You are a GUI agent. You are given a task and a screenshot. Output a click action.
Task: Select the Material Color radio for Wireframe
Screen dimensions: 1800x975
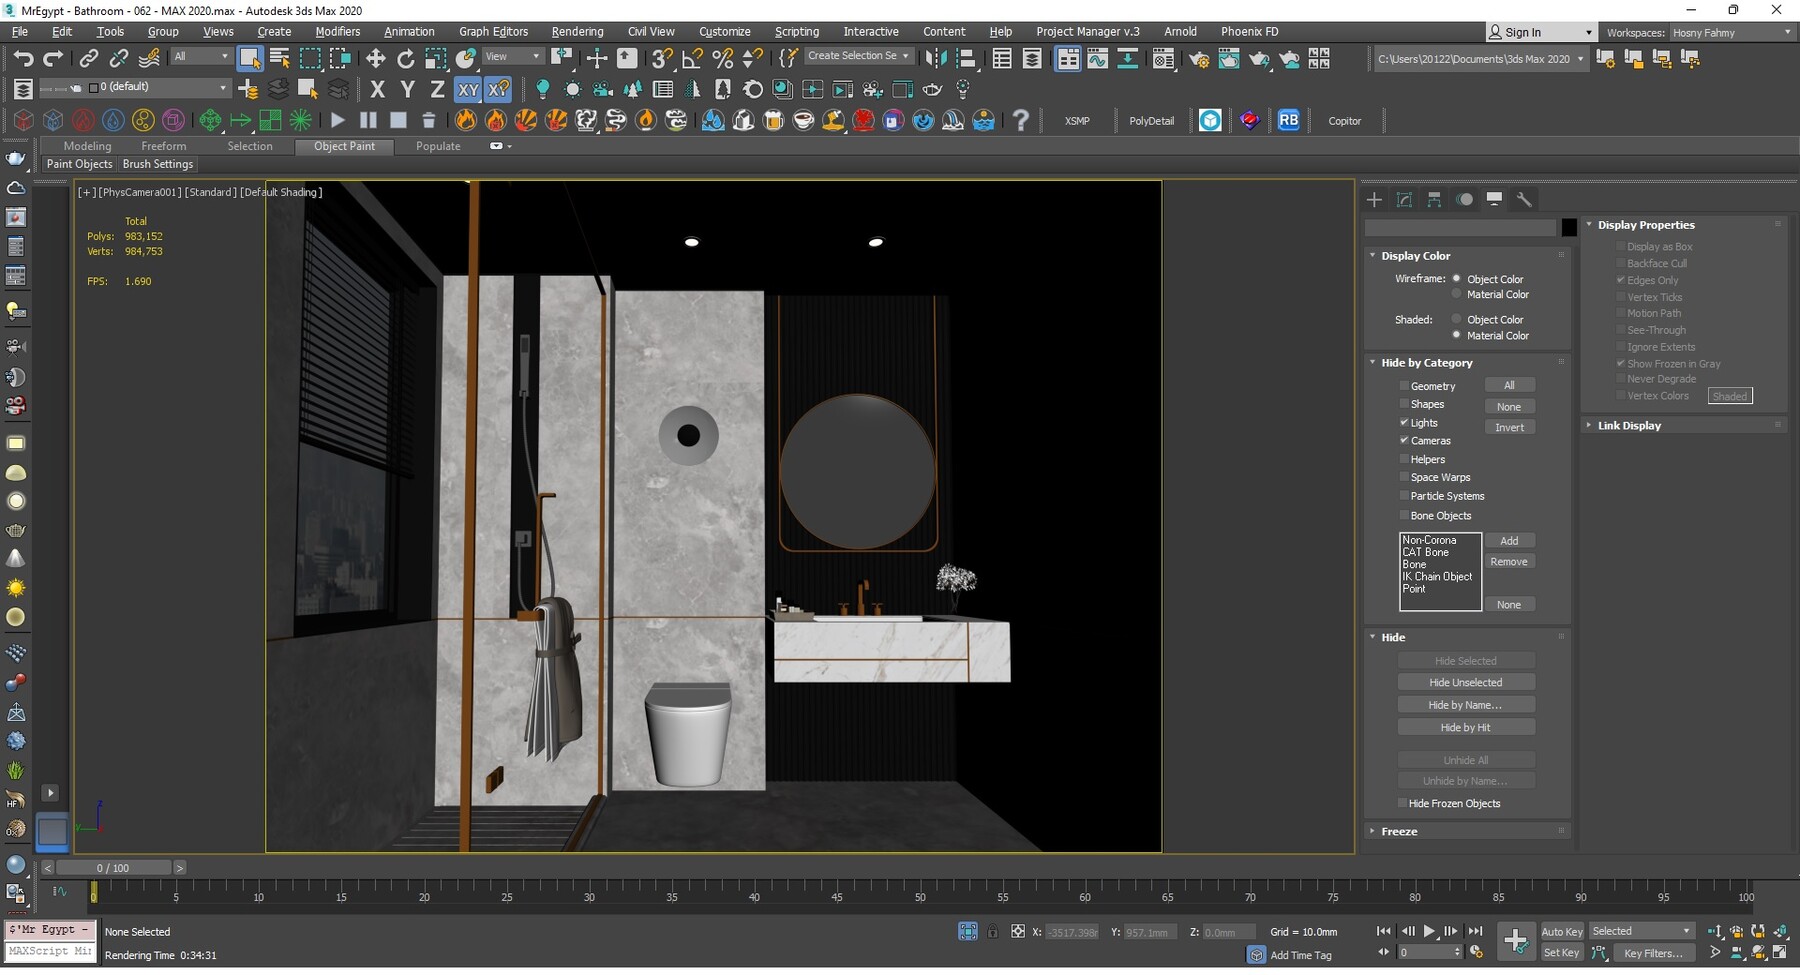coord(1456,294)
